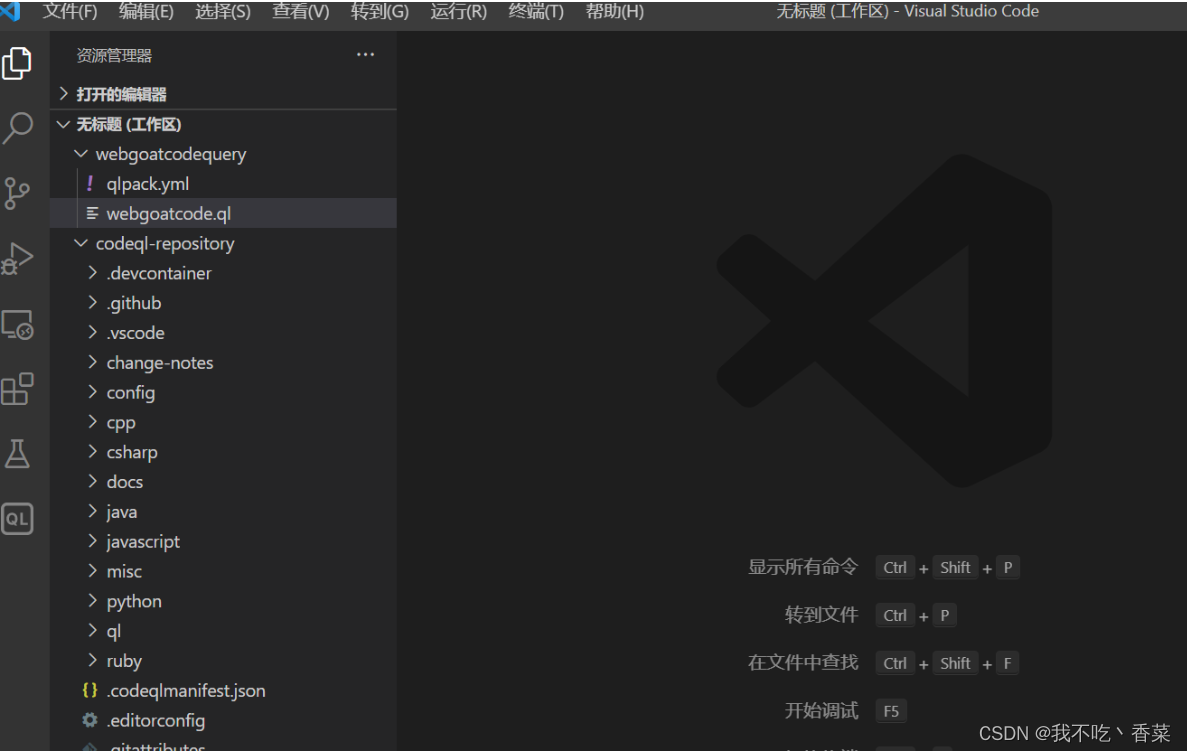
Task: Open the qlpack.yml file
Action: 223,184
